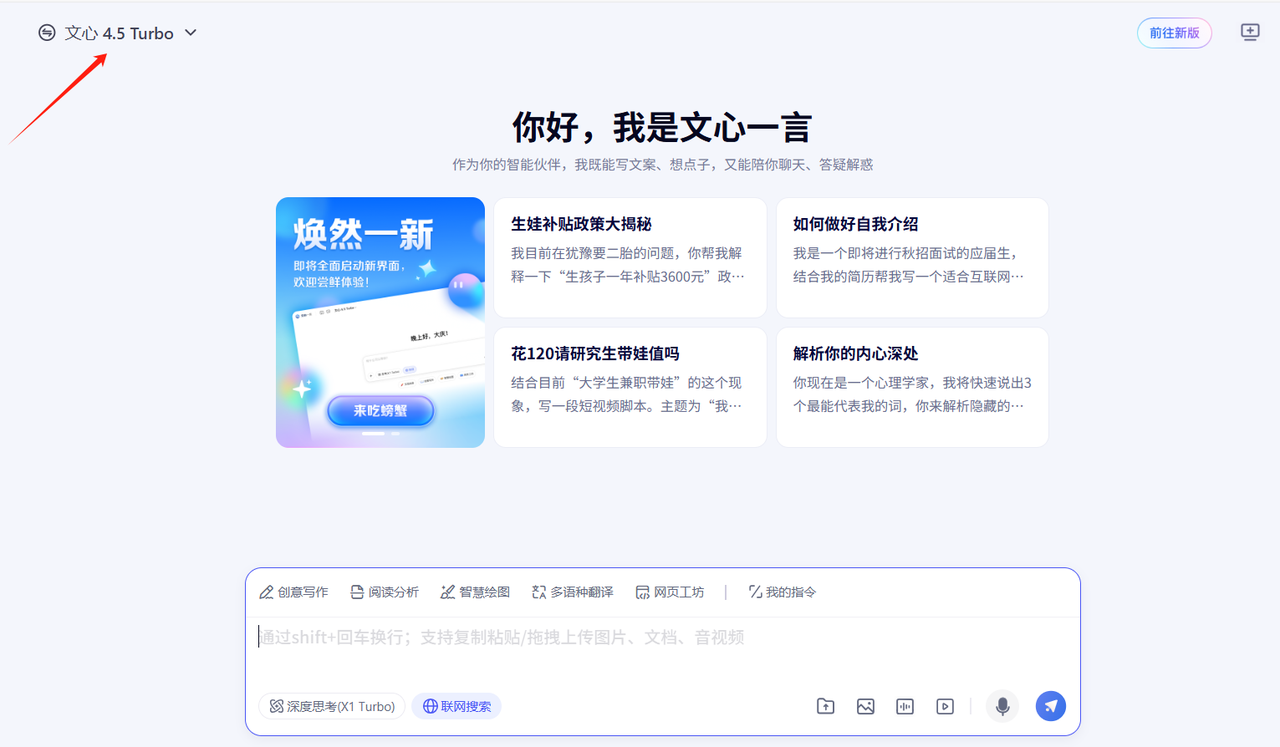The width and height of the screenshot is (1280, 747).
Task: Toggle 深度思考(X1 Turbo) mode
Action: (332, 706)
